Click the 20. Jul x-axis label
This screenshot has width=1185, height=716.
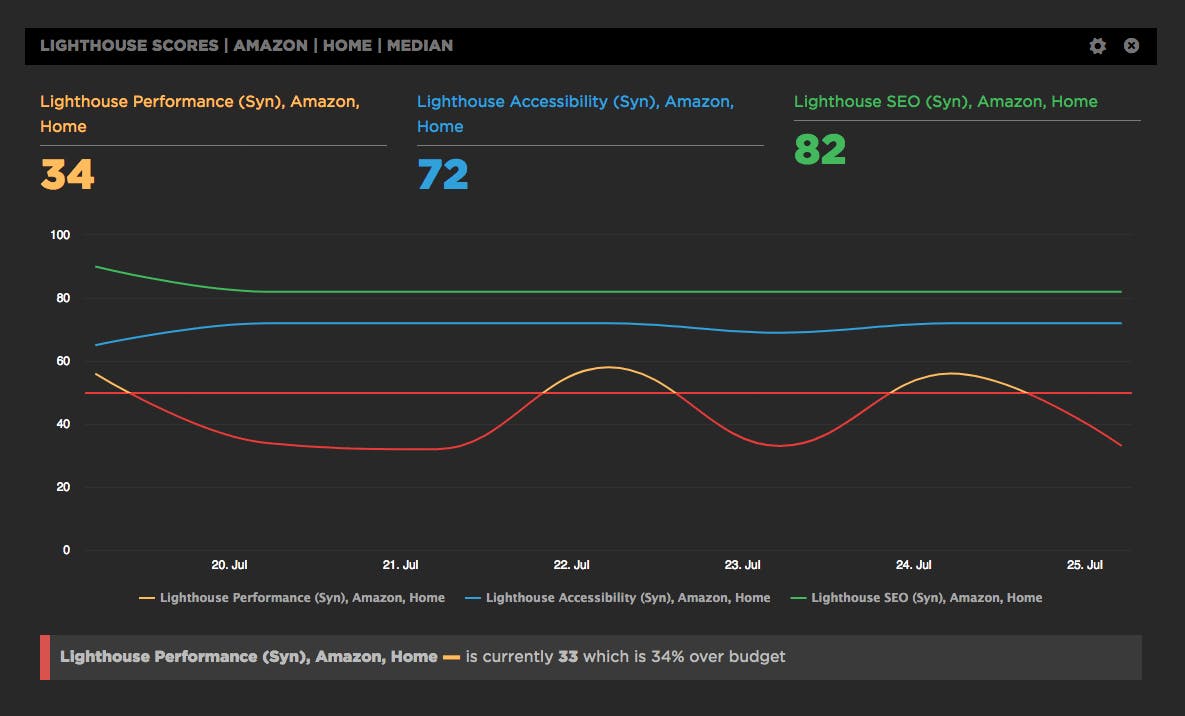[x=229, y=565]
